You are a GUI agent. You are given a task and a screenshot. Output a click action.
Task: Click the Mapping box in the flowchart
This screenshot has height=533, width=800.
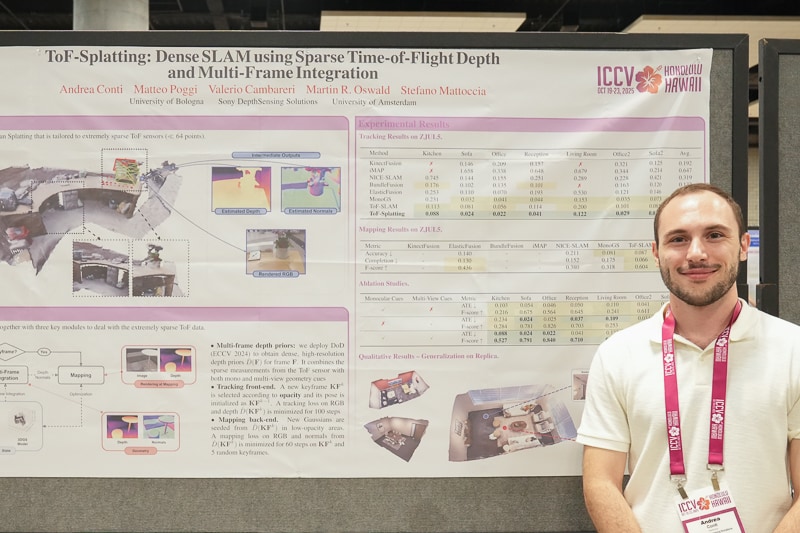tap(80, 375)
